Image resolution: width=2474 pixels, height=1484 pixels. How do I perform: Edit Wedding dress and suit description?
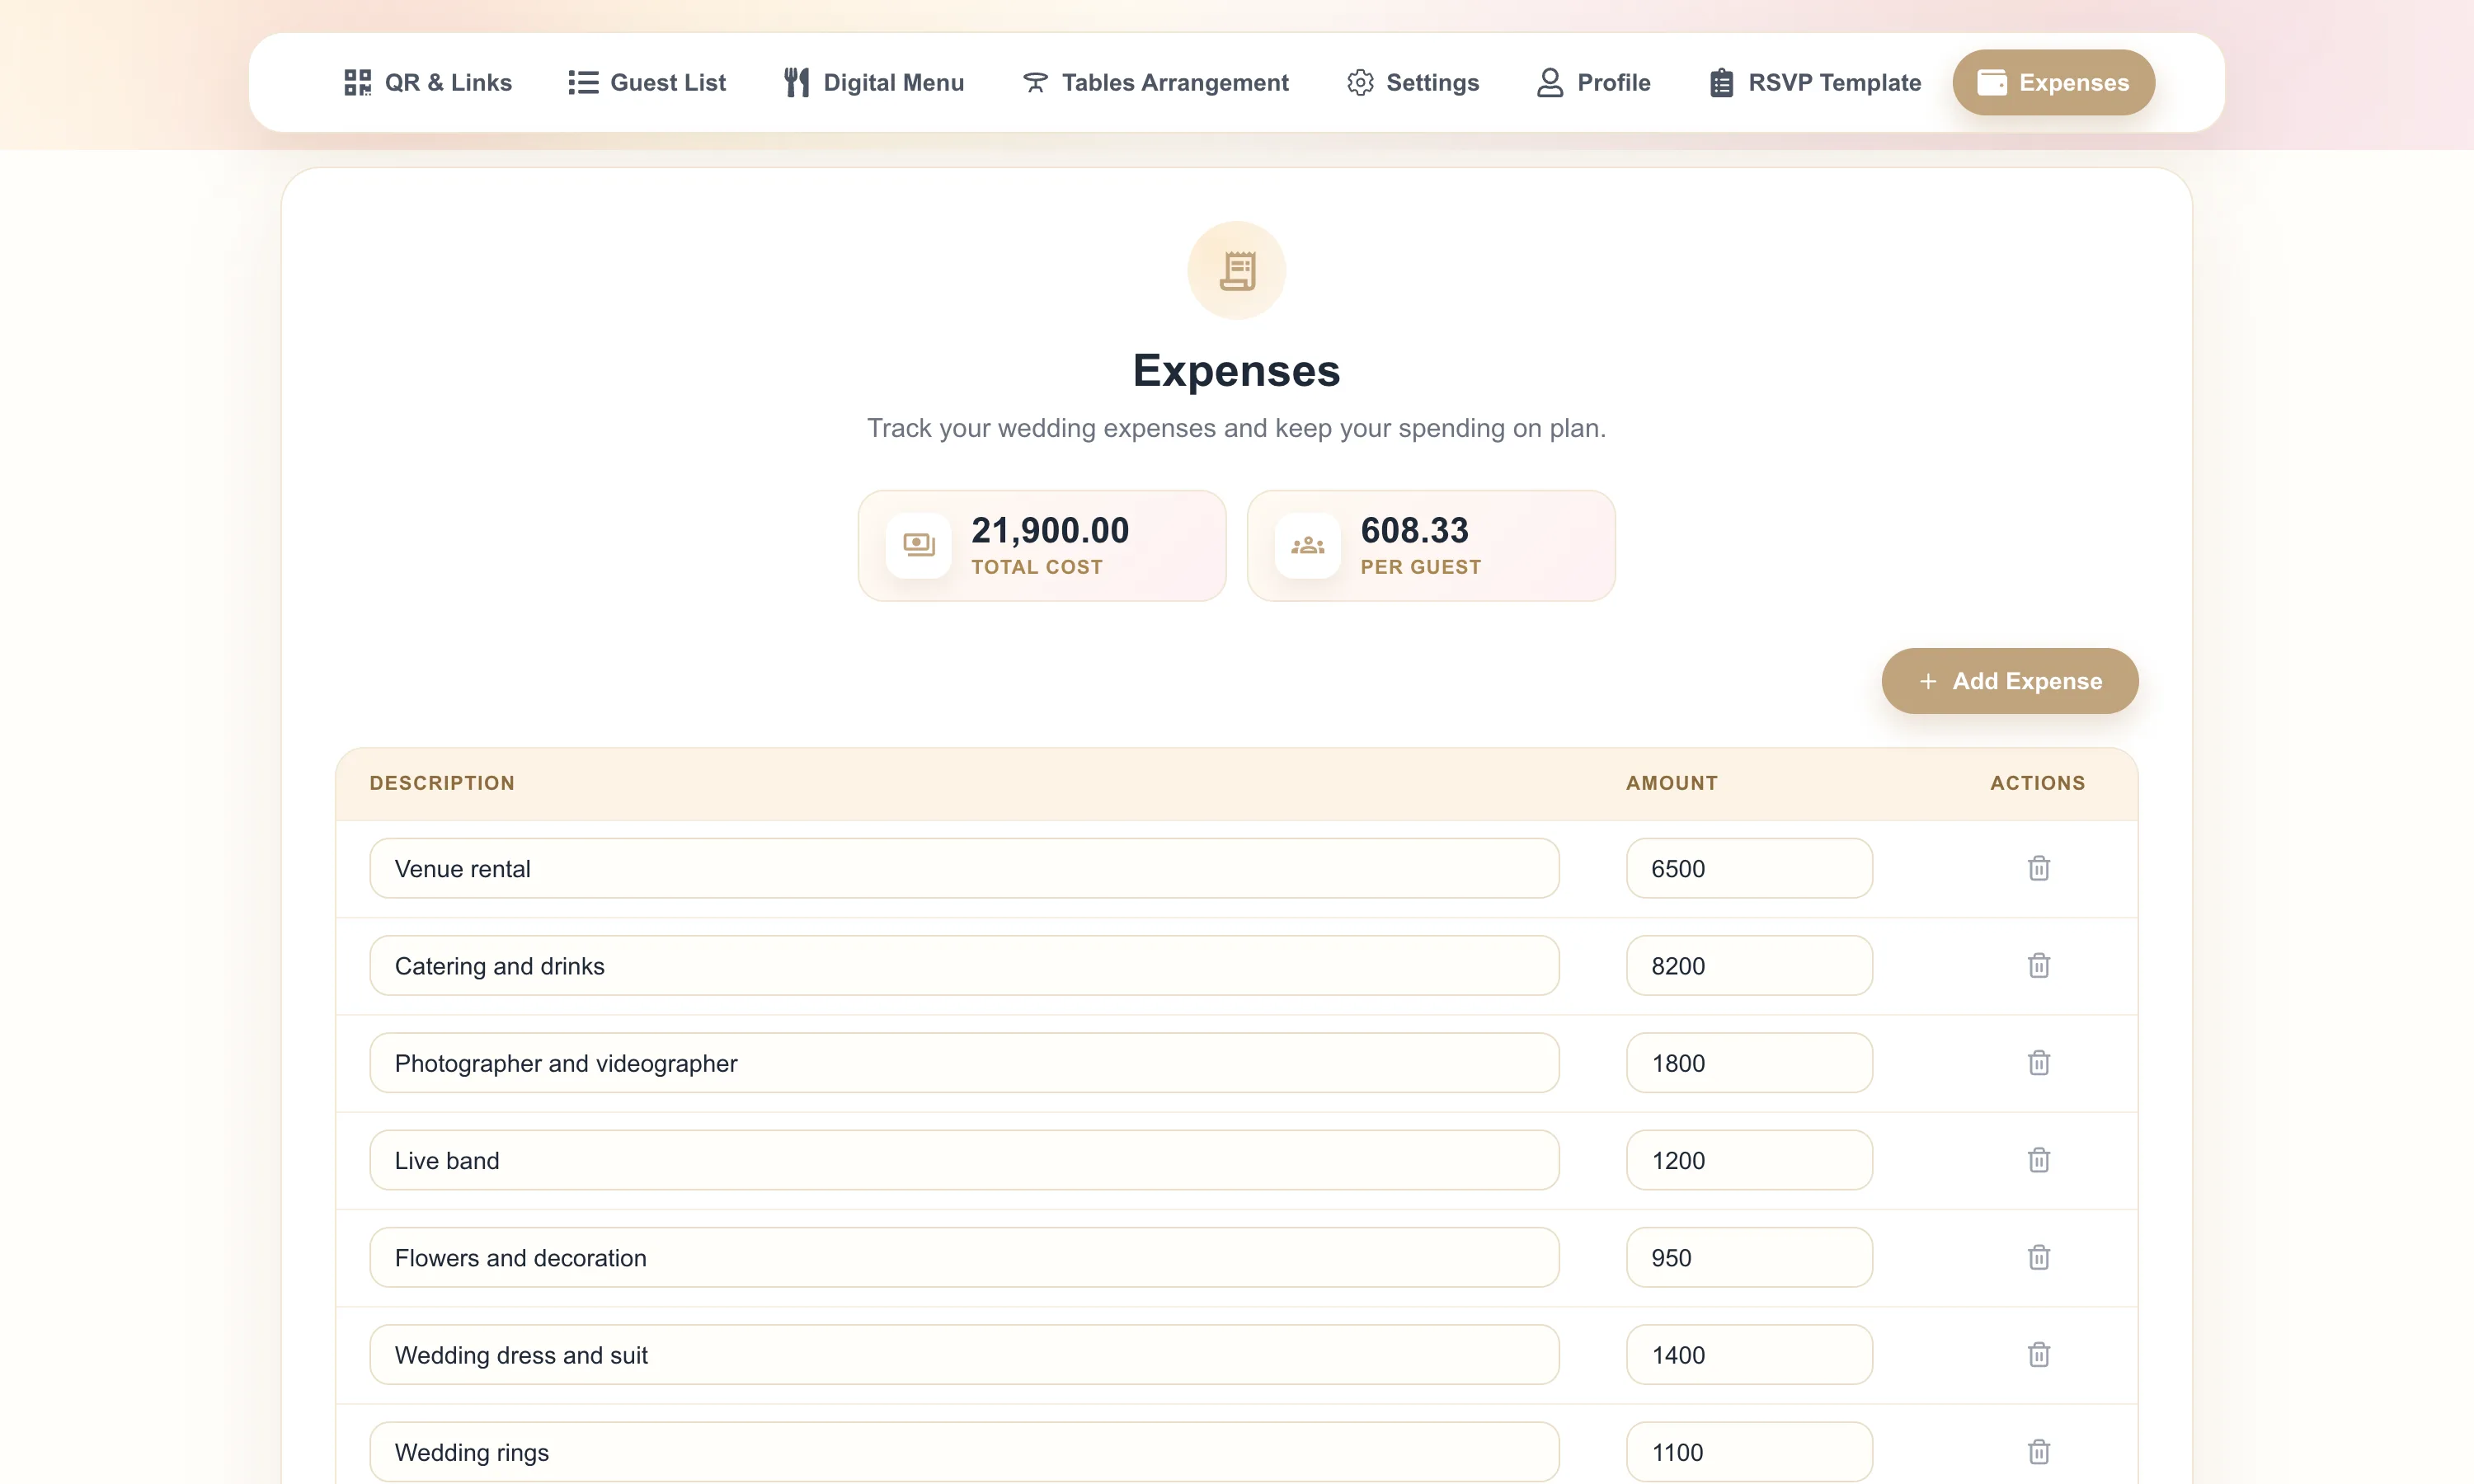click(964, 1354)
